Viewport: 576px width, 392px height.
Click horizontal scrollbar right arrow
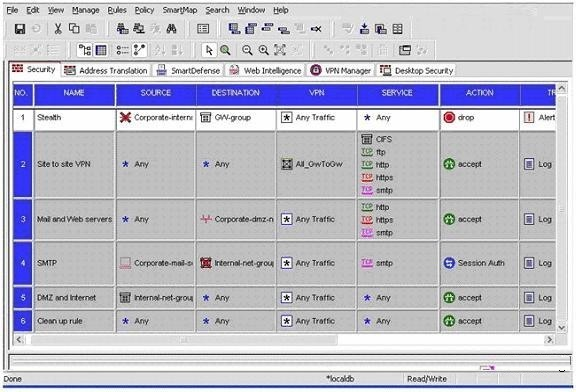pos(550,339)
